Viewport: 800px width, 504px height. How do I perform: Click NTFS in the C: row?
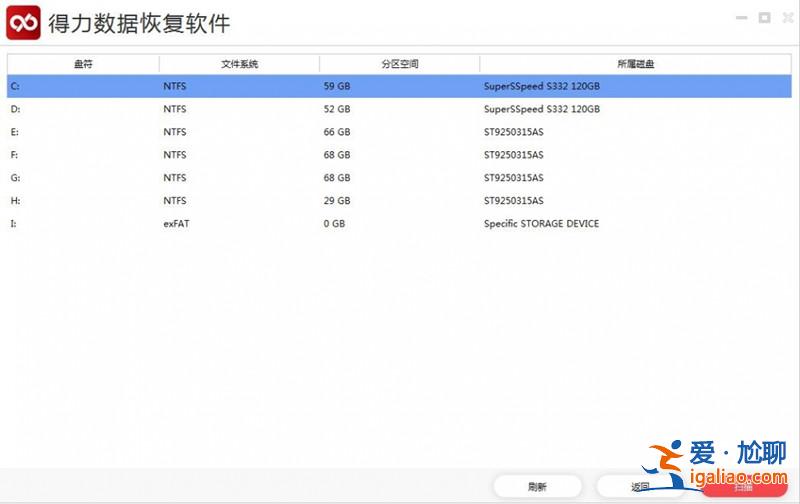click(174, 86)
